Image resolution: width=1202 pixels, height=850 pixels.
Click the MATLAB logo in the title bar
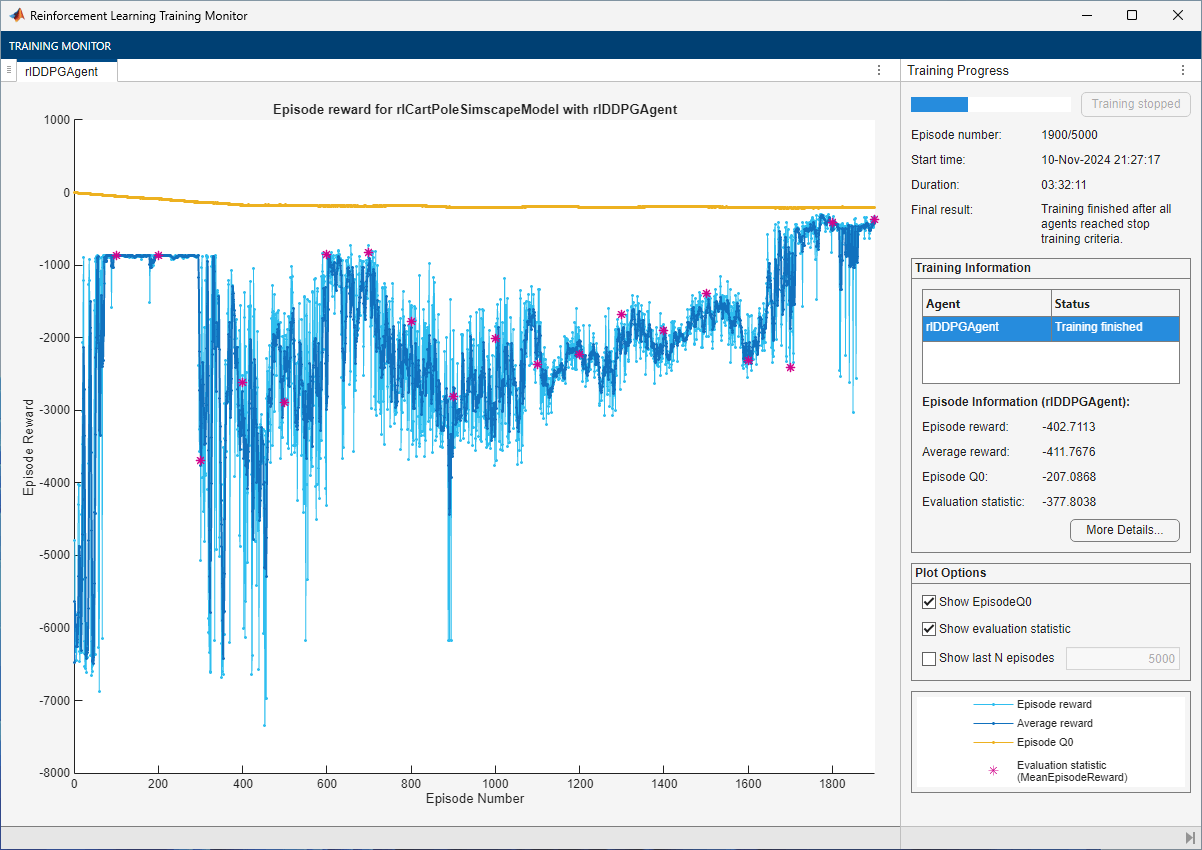(17, 16)
